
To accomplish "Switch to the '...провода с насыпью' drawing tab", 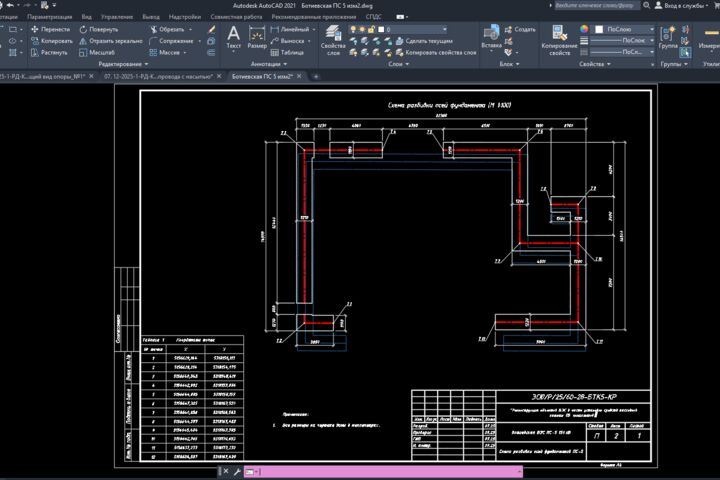I will click(158, 76).
